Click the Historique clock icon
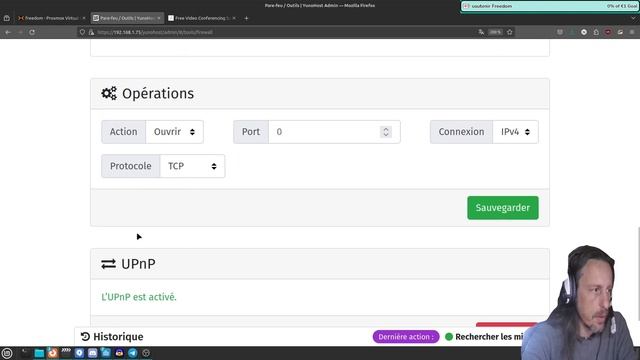The image size is (640, 360). (x=85, y=337)
